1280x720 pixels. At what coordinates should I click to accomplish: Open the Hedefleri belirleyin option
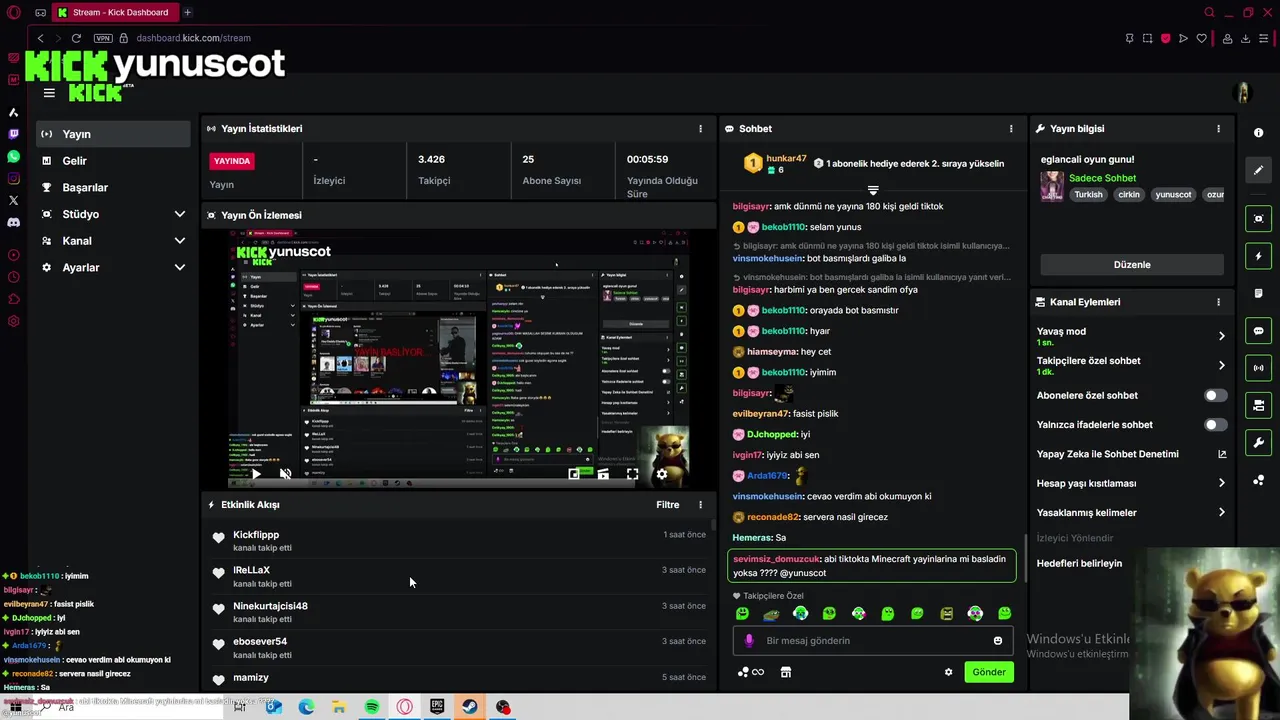pyautogui.click(x=1079, y=564)
